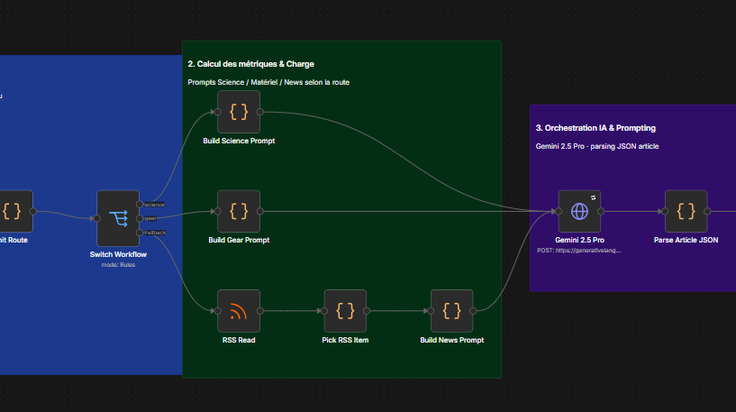Select the Build News Prompt code node
The height and width of the screenshot is (412, 736).
pyautogui.click(x=452, y=311)
